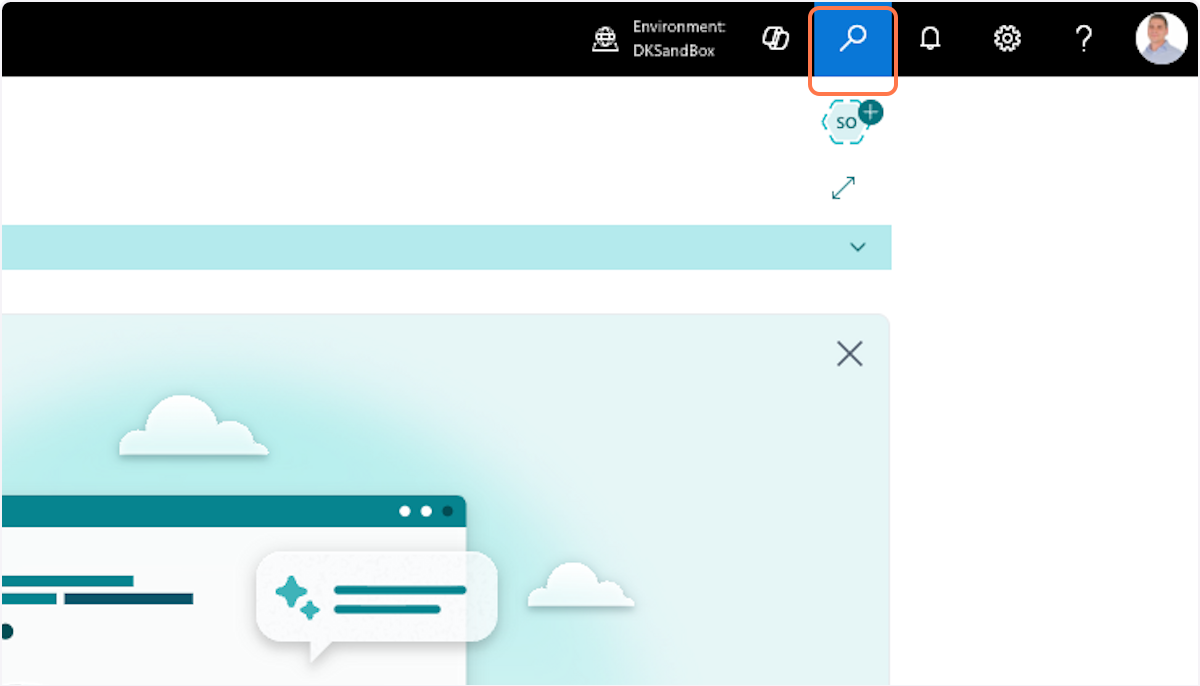1200x686 pixels.
Task: Open the user profile avatar
Action: click(x=1160, y=40)
